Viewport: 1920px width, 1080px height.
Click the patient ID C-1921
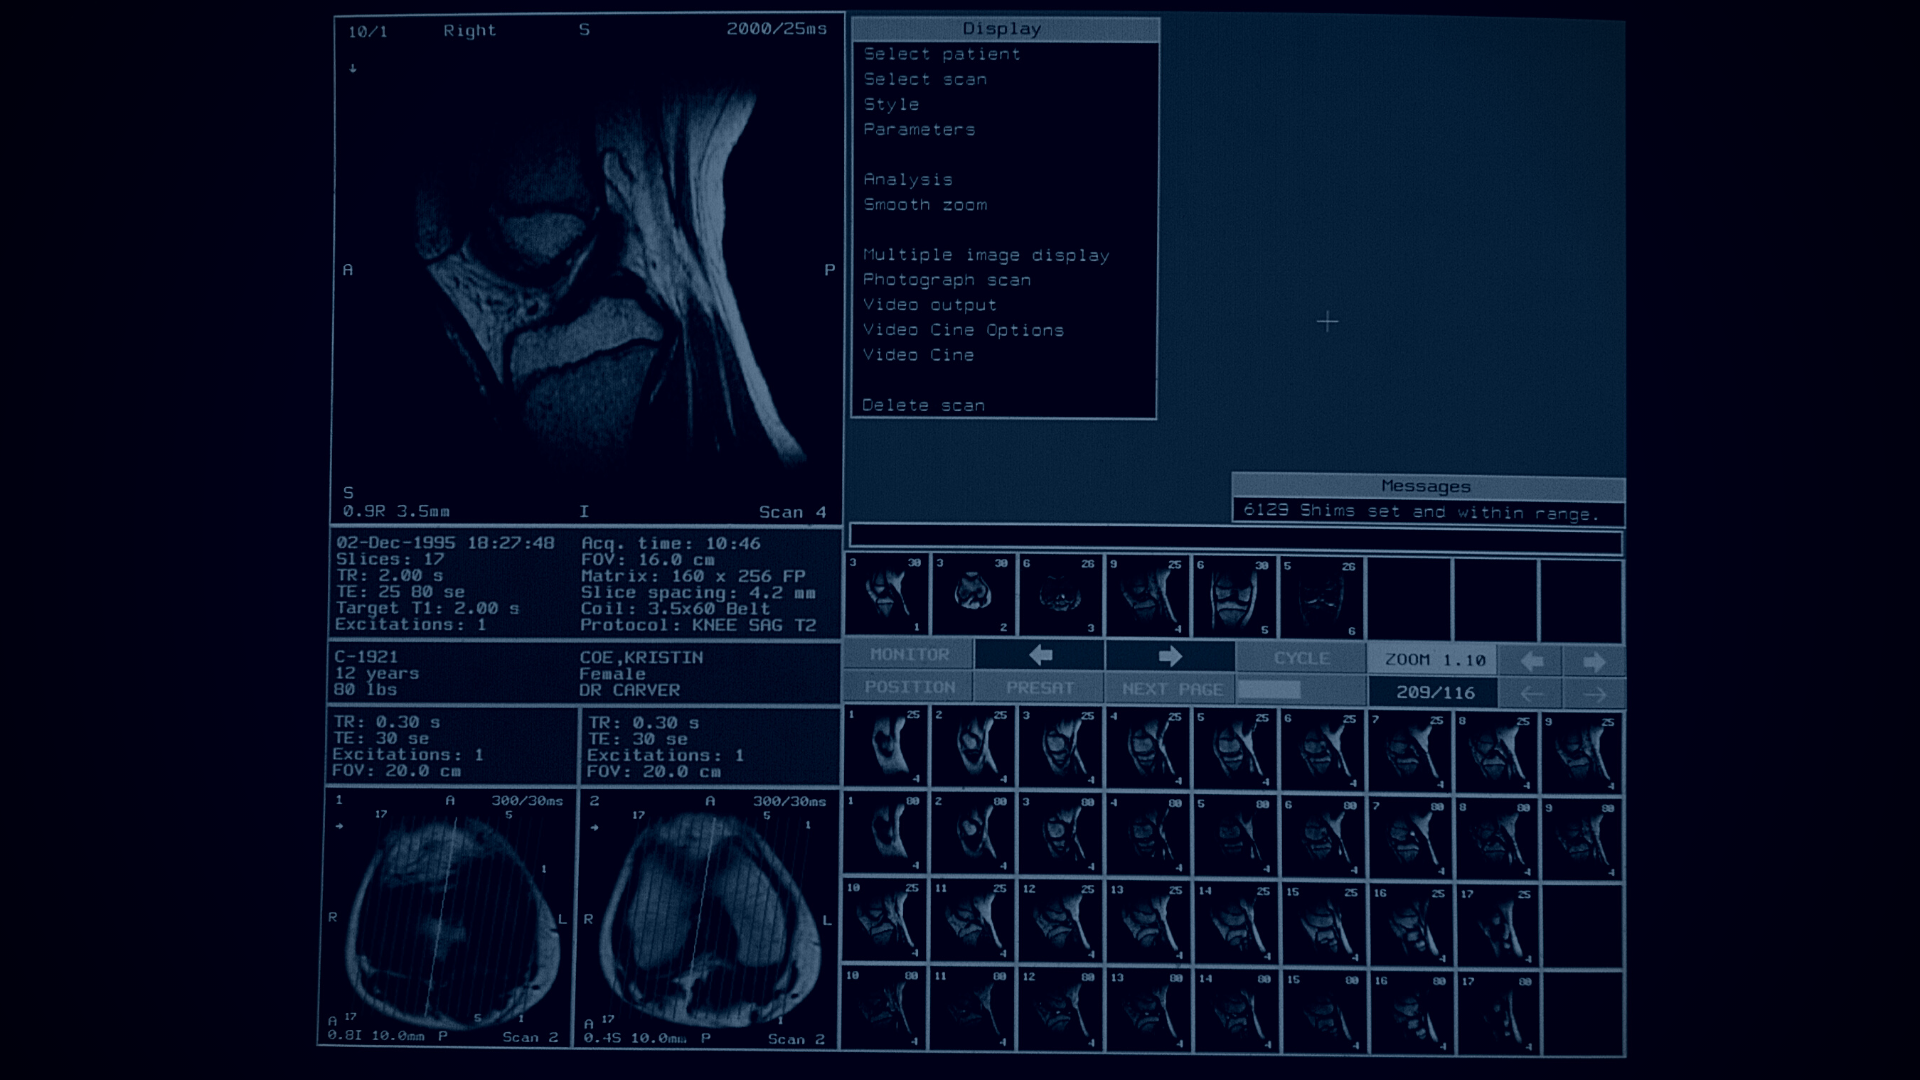[366, 657]
